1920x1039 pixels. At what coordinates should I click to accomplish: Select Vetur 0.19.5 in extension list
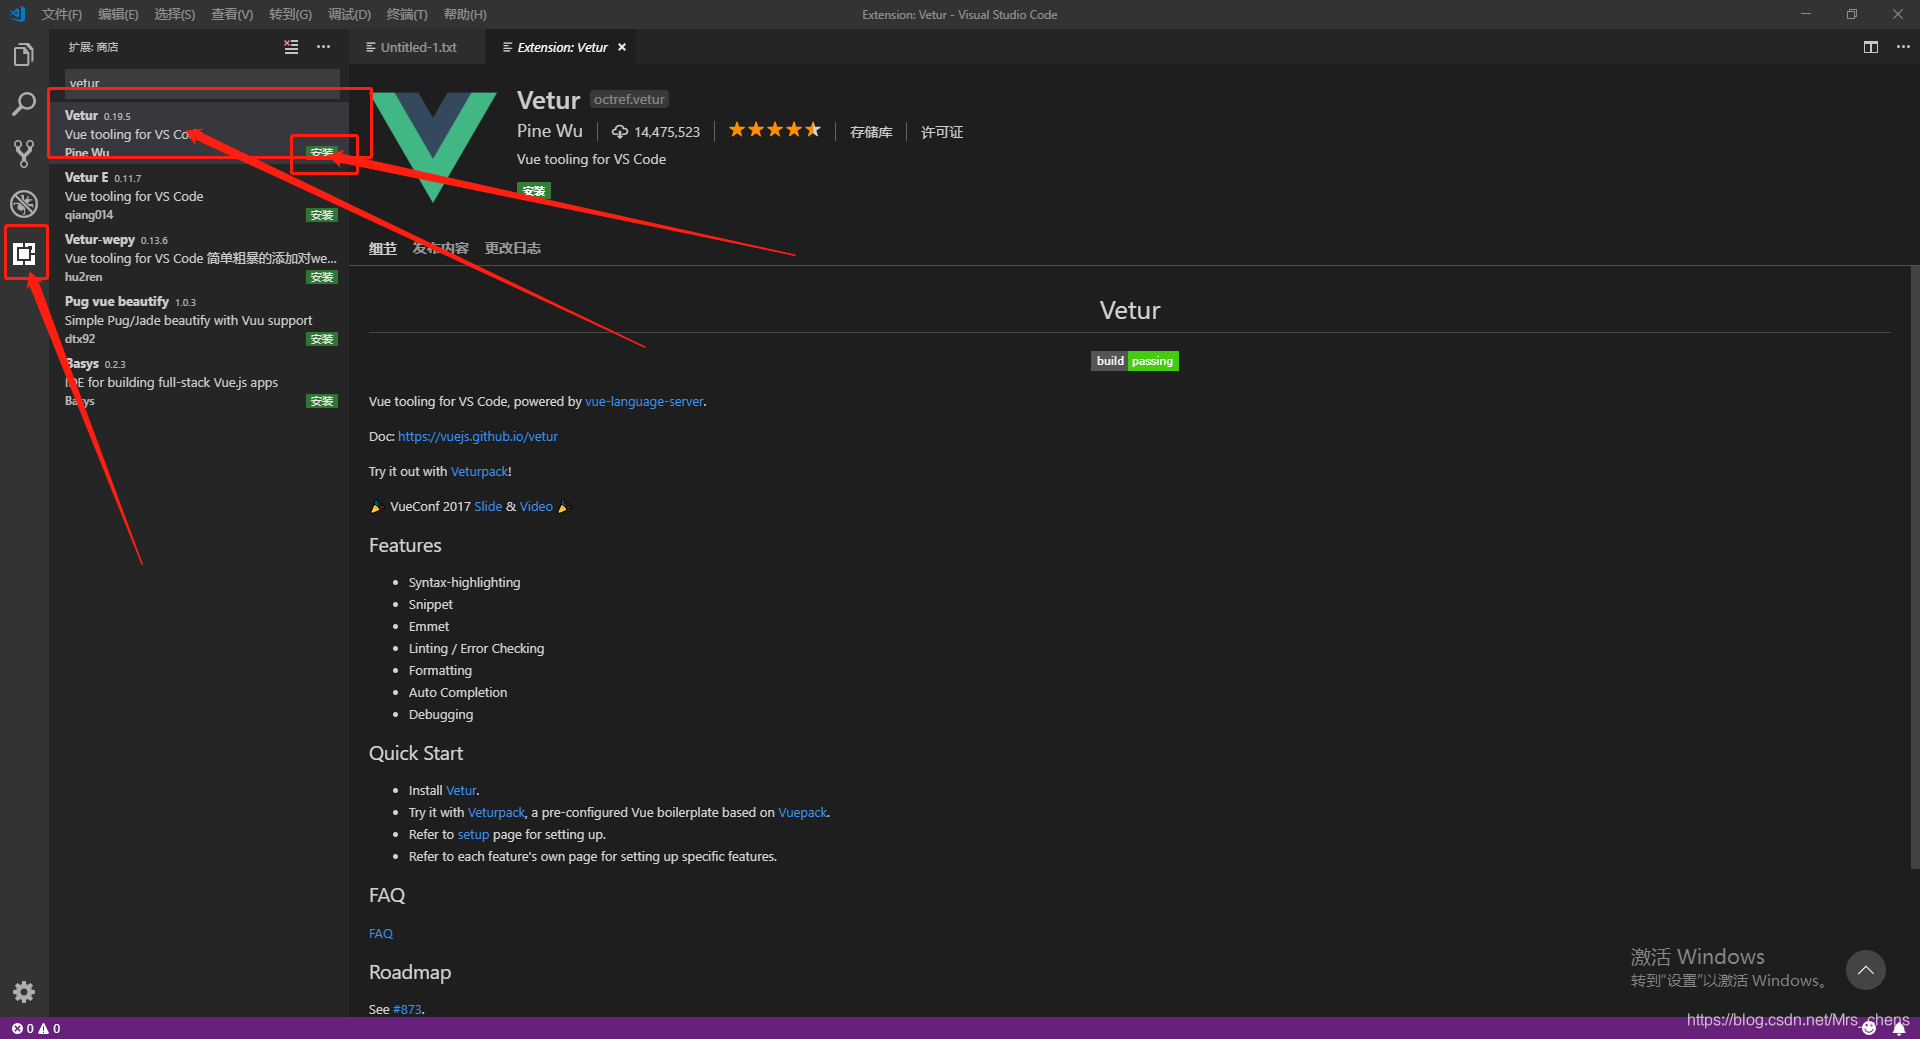coord(200,133)
